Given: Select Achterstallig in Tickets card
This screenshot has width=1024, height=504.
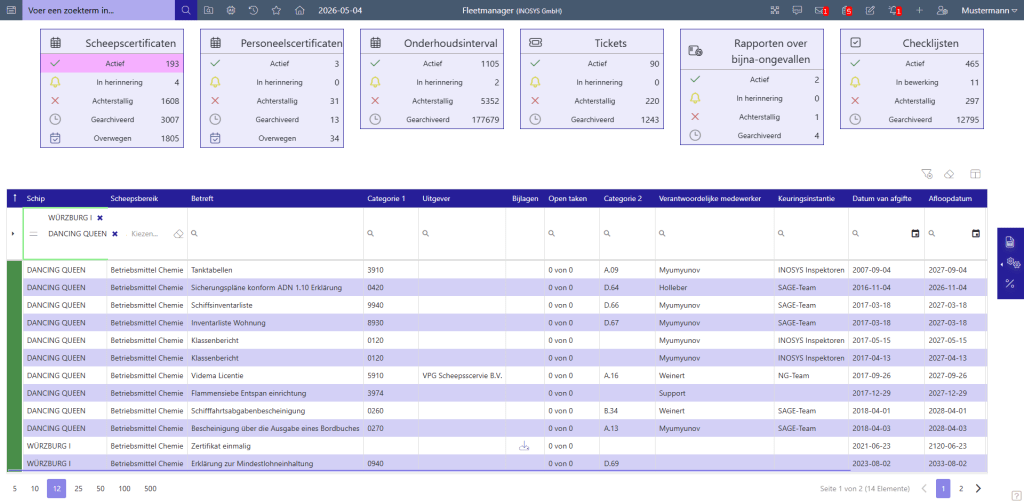Looking at the screenshot, I should coord(592,101).
